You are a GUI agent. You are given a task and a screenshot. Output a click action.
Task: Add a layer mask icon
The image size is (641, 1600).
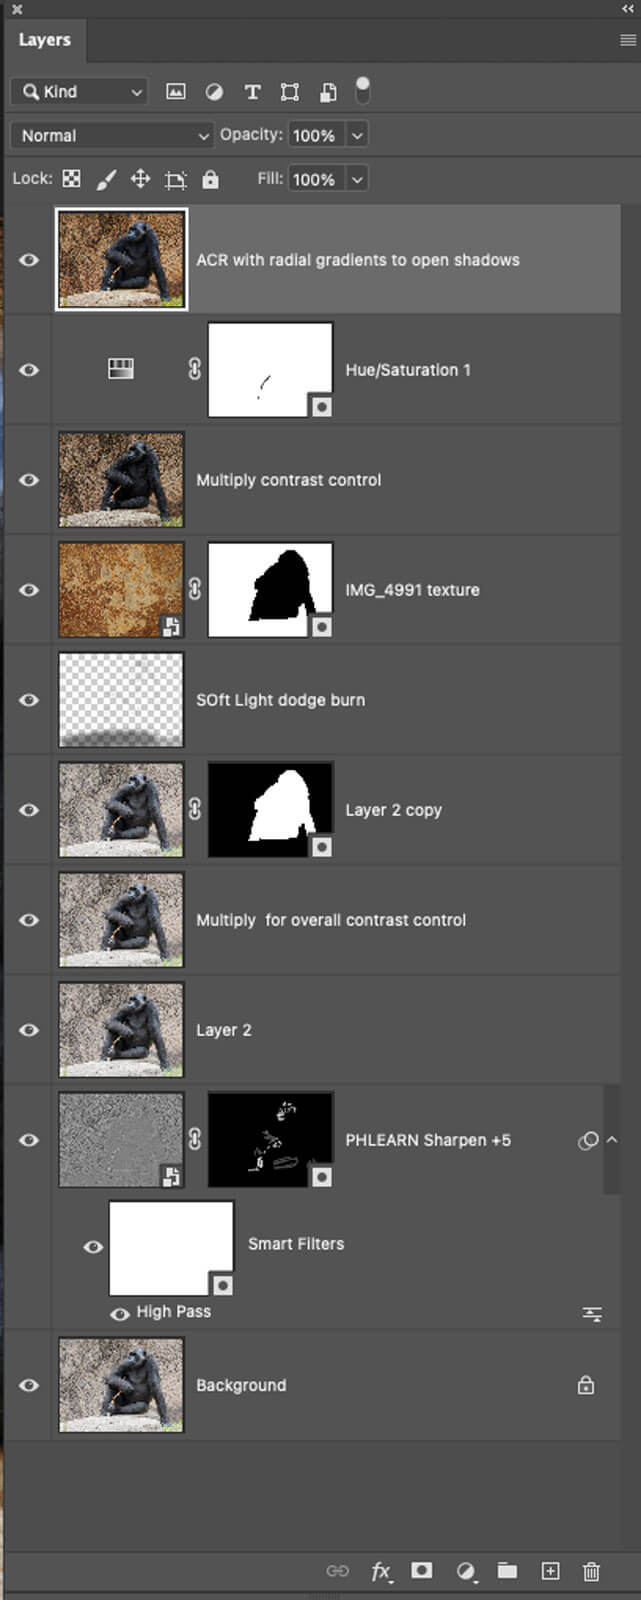point(422,1571)
